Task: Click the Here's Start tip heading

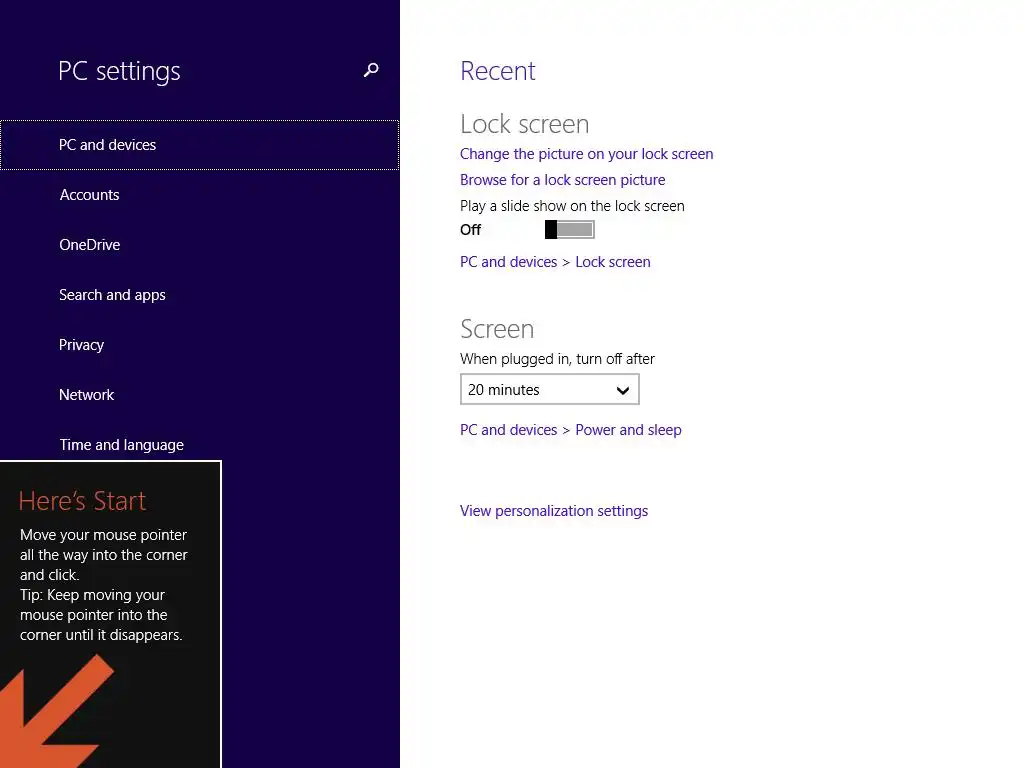Action: 82,501
